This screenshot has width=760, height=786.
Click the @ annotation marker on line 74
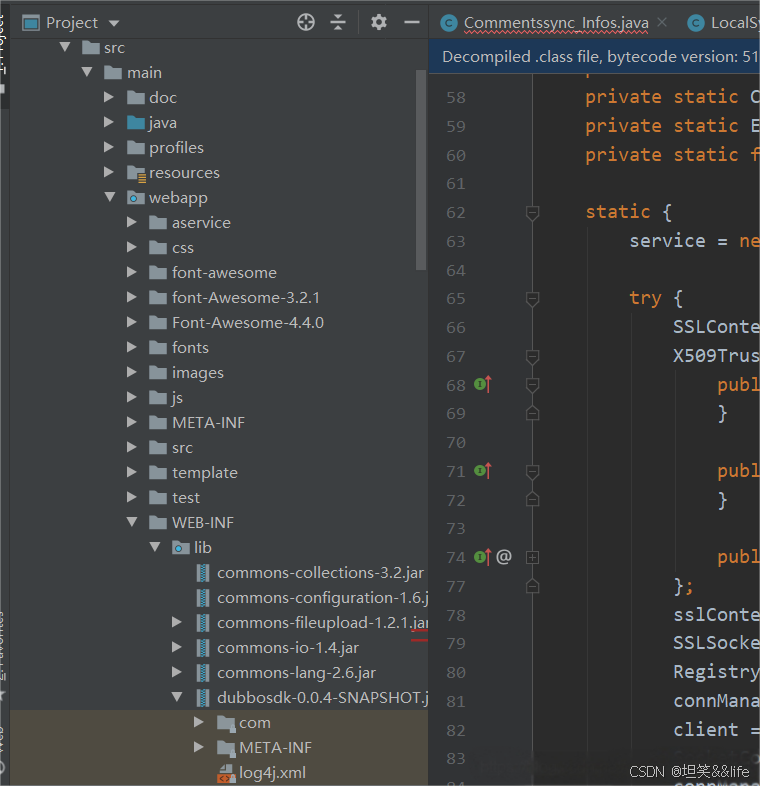click(504, 557)
